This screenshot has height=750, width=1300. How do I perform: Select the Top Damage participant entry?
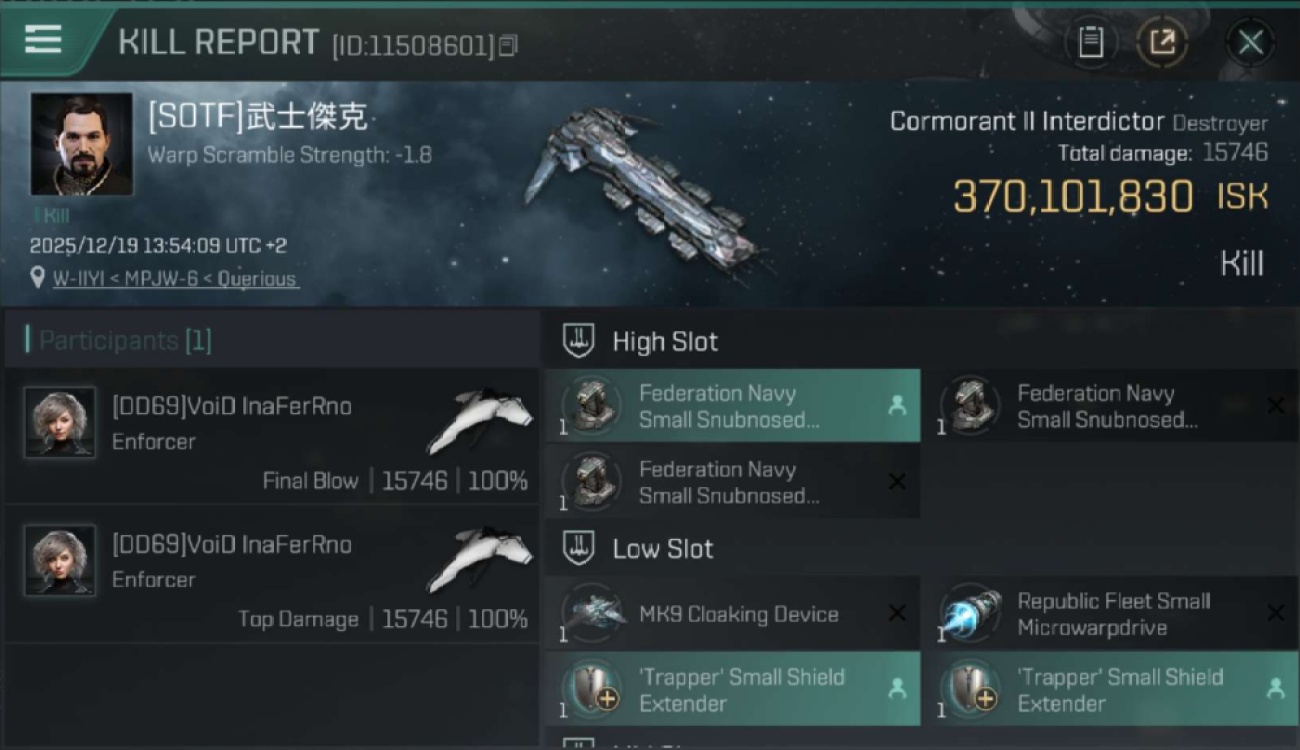pyautogui.click(x=272, y=573)
